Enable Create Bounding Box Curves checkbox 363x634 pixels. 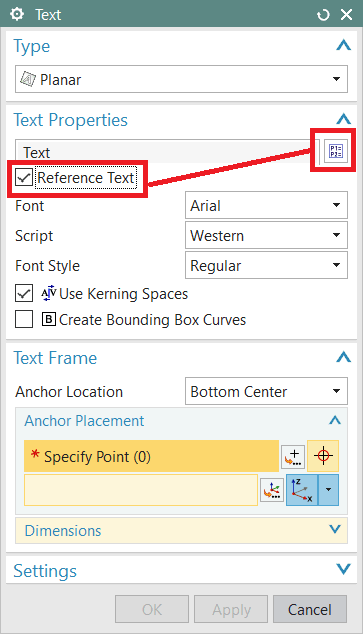[x=24, y=319]
